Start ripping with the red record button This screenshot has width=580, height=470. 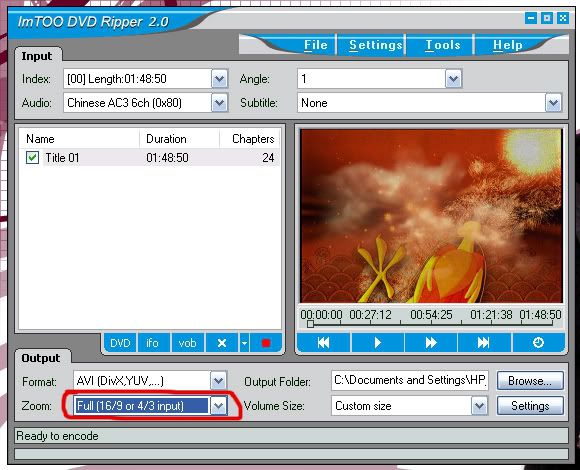[x=266, y=343]
